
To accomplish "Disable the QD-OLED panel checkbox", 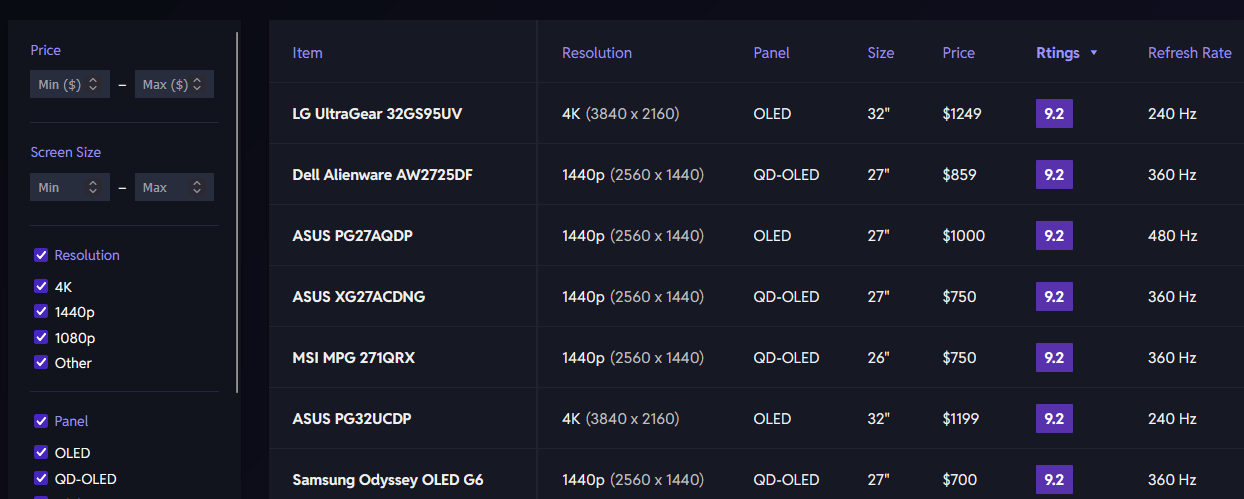I will [x=41, y=478].
